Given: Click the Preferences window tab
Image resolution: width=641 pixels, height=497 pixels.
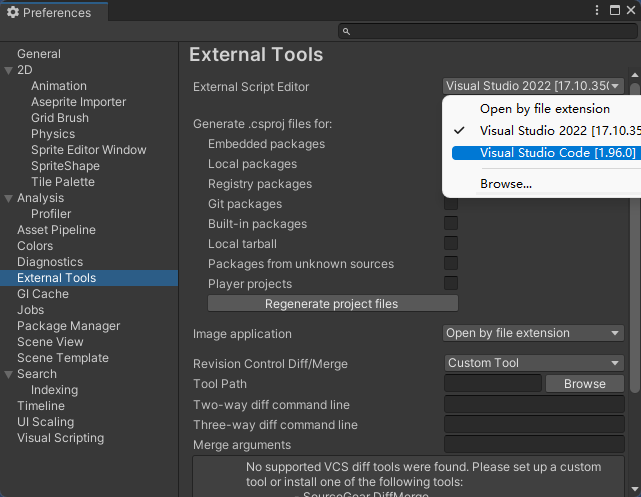Looking at the screenshot, I should pyautogui.click(x=54, y=12).
